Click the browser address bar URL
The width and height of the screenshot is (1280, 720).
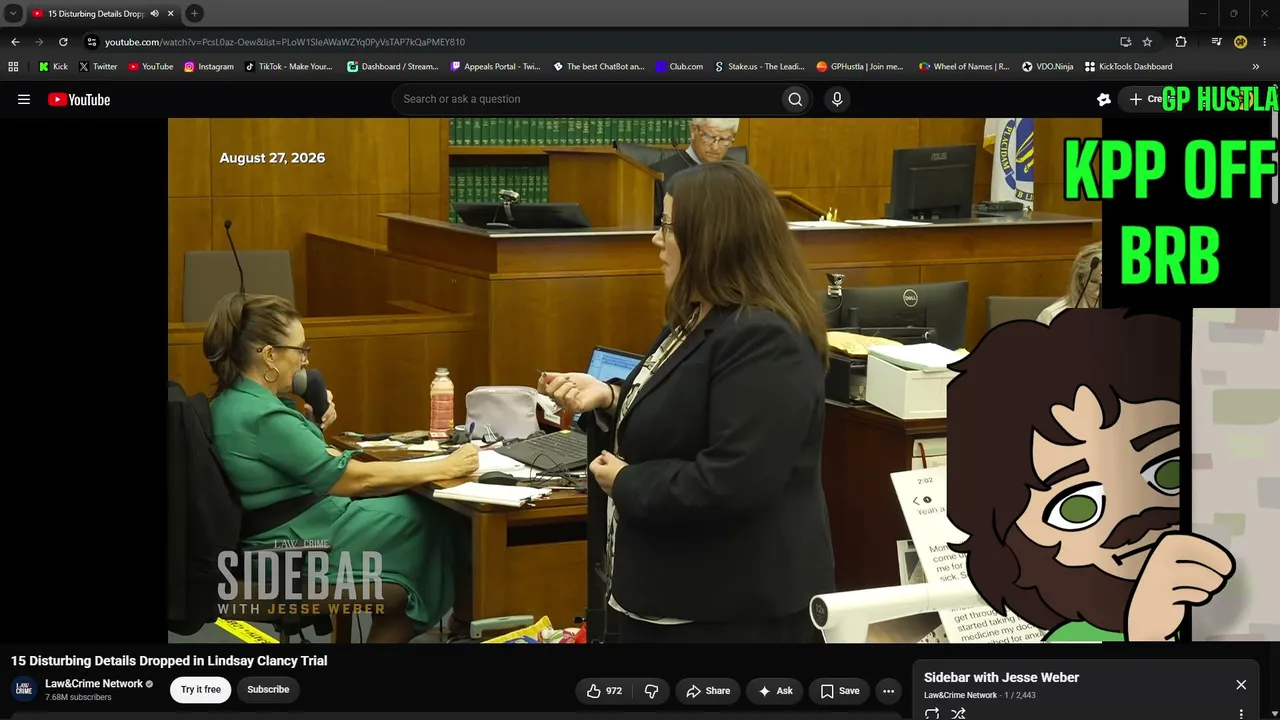[x=285, y=42]
